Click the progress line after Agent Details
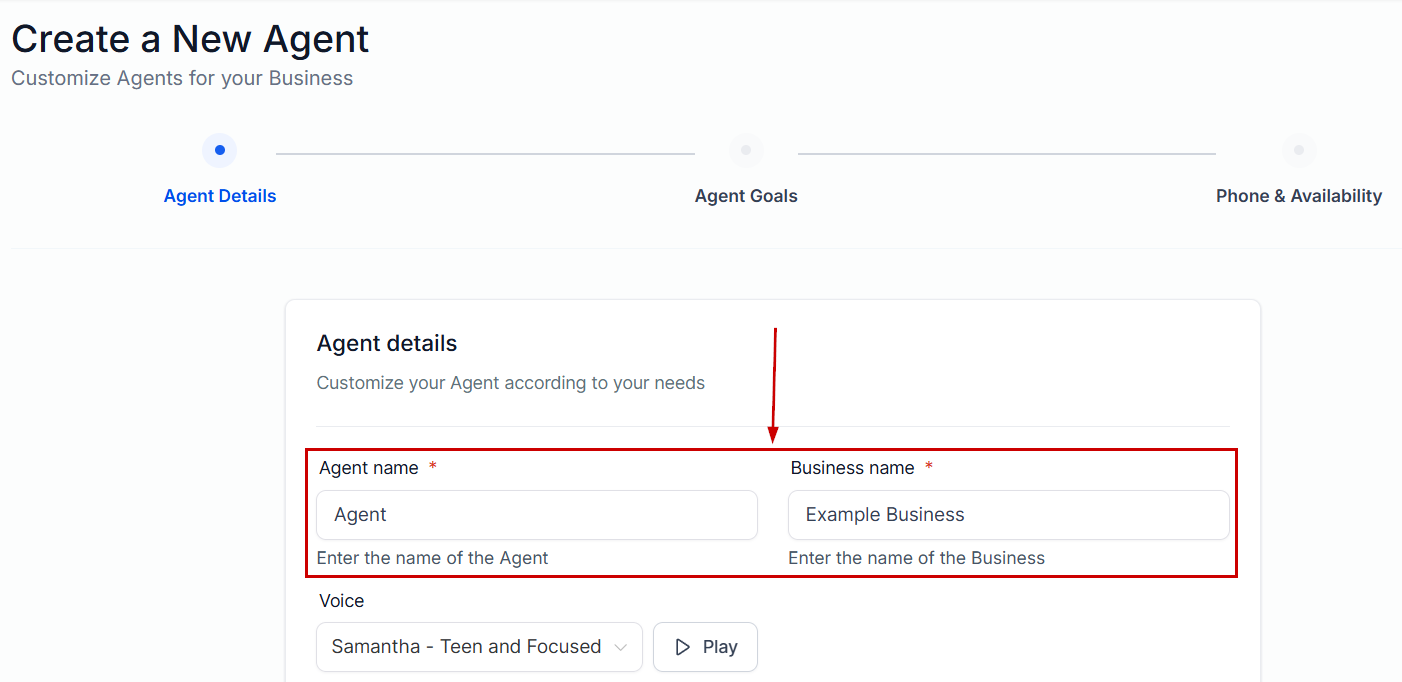This screenshot has height=682, width=1402. [x=485, y=154]
